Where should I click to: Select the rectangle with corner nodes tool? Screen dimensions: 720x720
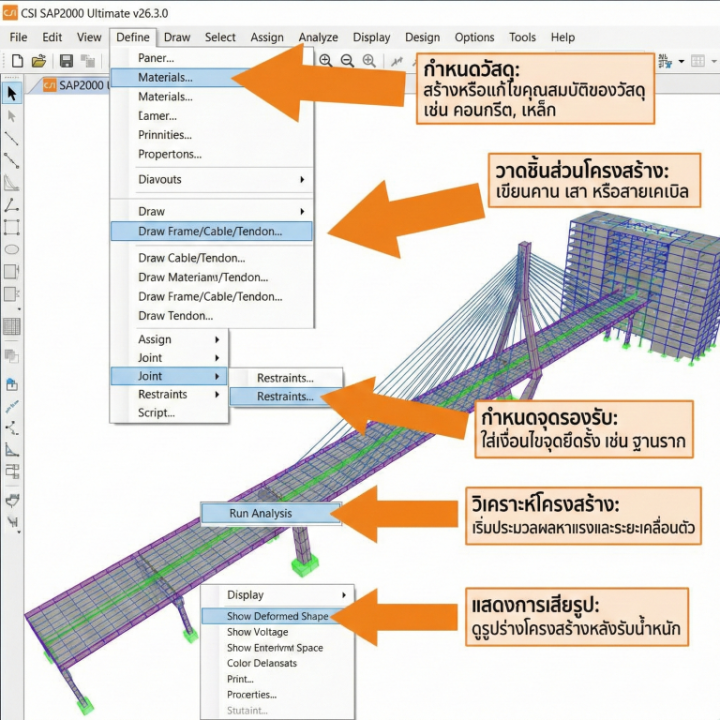tap(11, 227)
